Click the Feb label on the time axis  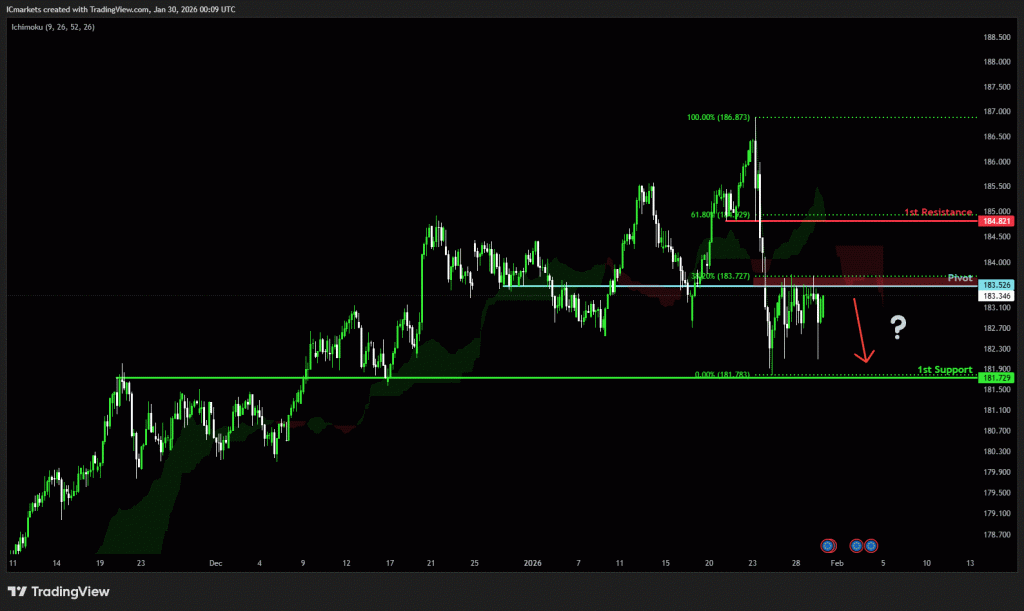[837, 563]
